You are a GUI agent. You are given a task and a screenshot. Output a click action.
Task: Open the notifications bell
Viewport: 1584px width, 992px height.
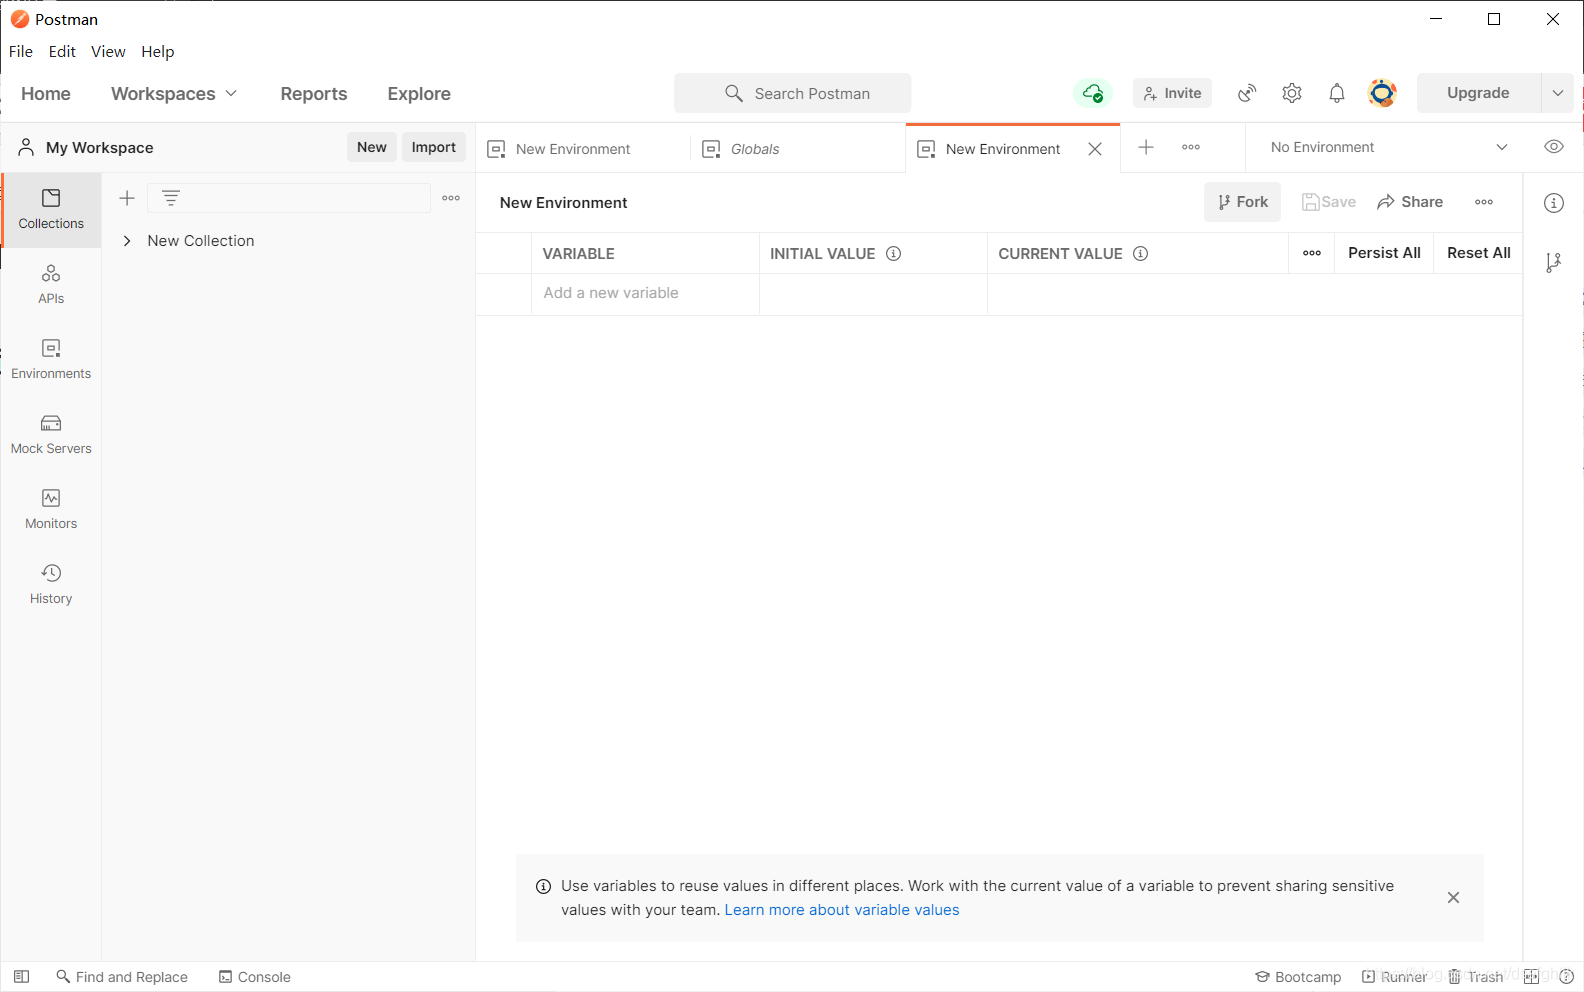[1337, 93]
